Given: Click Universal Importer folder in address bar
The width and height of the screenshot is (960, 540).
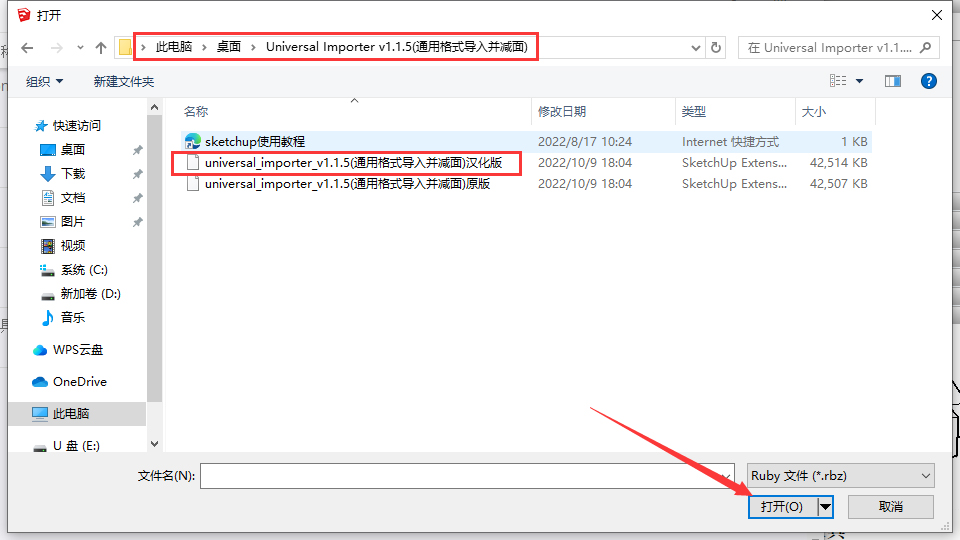Looking at the screenshot, I should click(x=397, y=47).
